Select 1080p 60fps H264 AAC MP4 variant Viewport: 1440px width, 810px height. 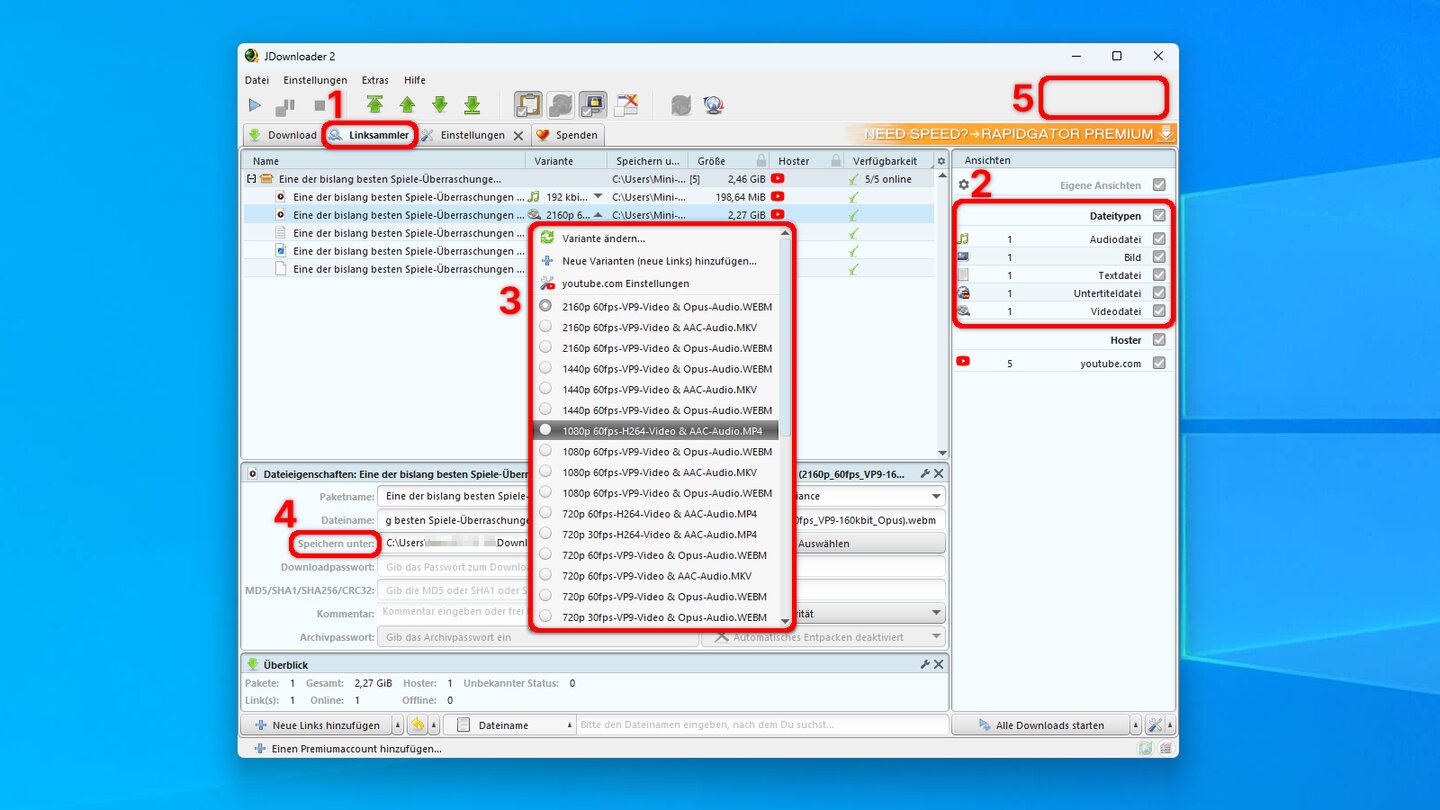(661, 431)
